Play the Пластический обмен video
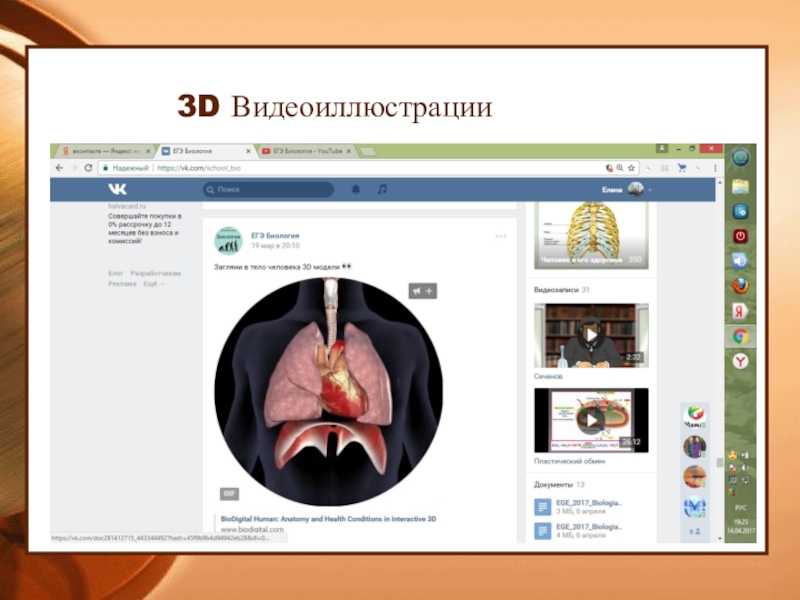 590,419
